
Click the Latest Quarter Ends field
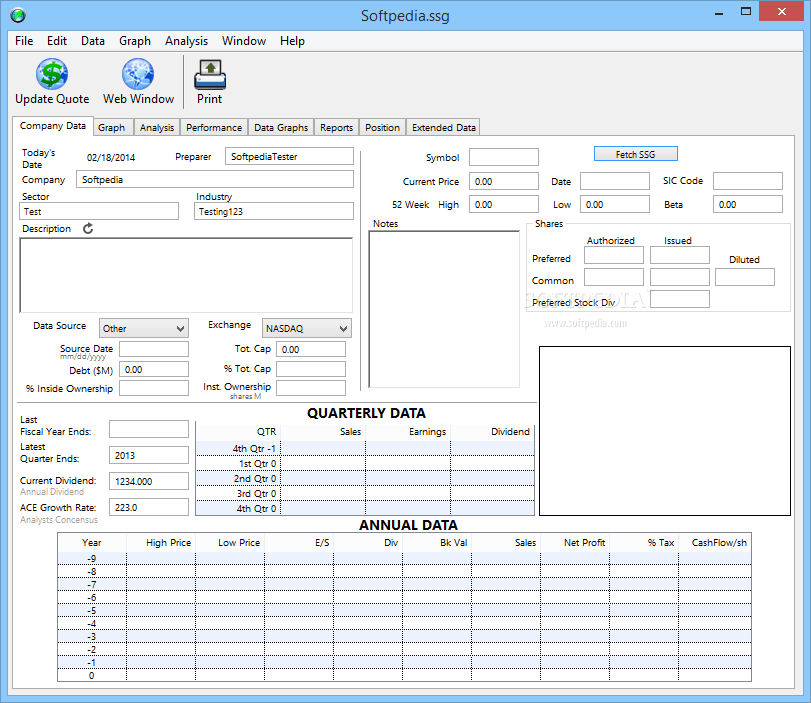point(149,455)
